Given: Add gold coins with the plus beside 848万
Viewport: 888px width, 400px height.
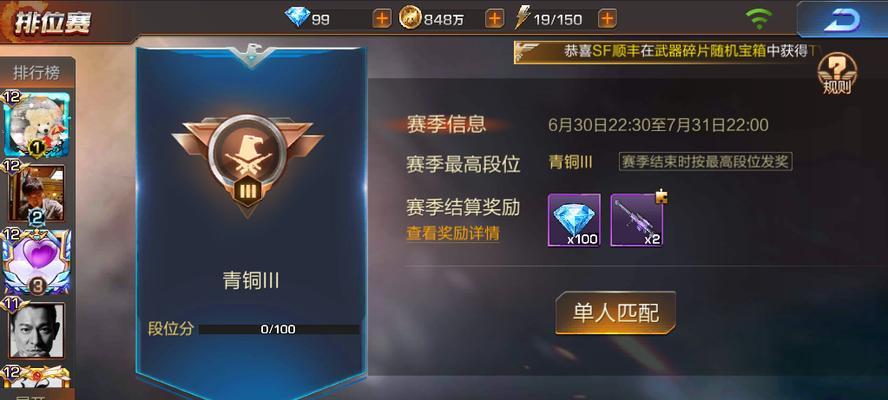Looking at the screenshot, I should 494,19.
